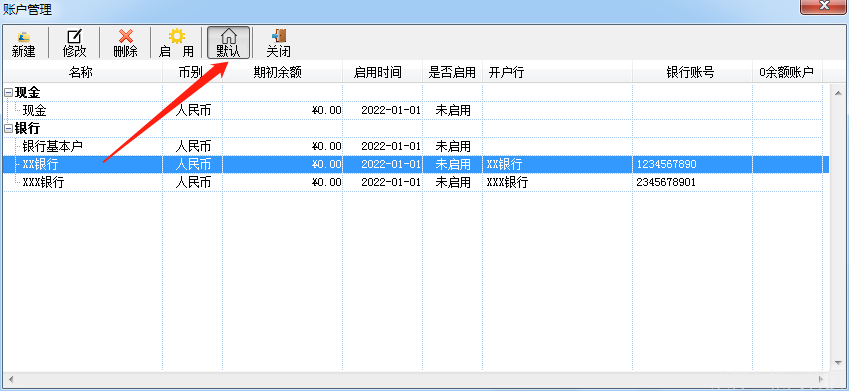The height and width of the screenshot is (391, 849).
Task: Close the 账户管理 window
Action: tap(824, 5)
